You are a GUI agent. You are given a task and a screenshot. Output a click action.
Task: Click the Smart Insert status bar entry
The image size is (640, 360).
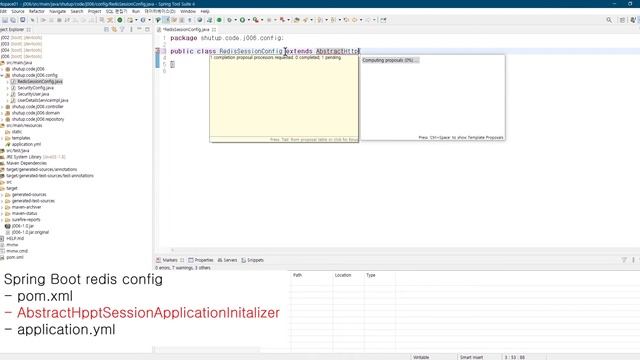click(x=471, y=357)
